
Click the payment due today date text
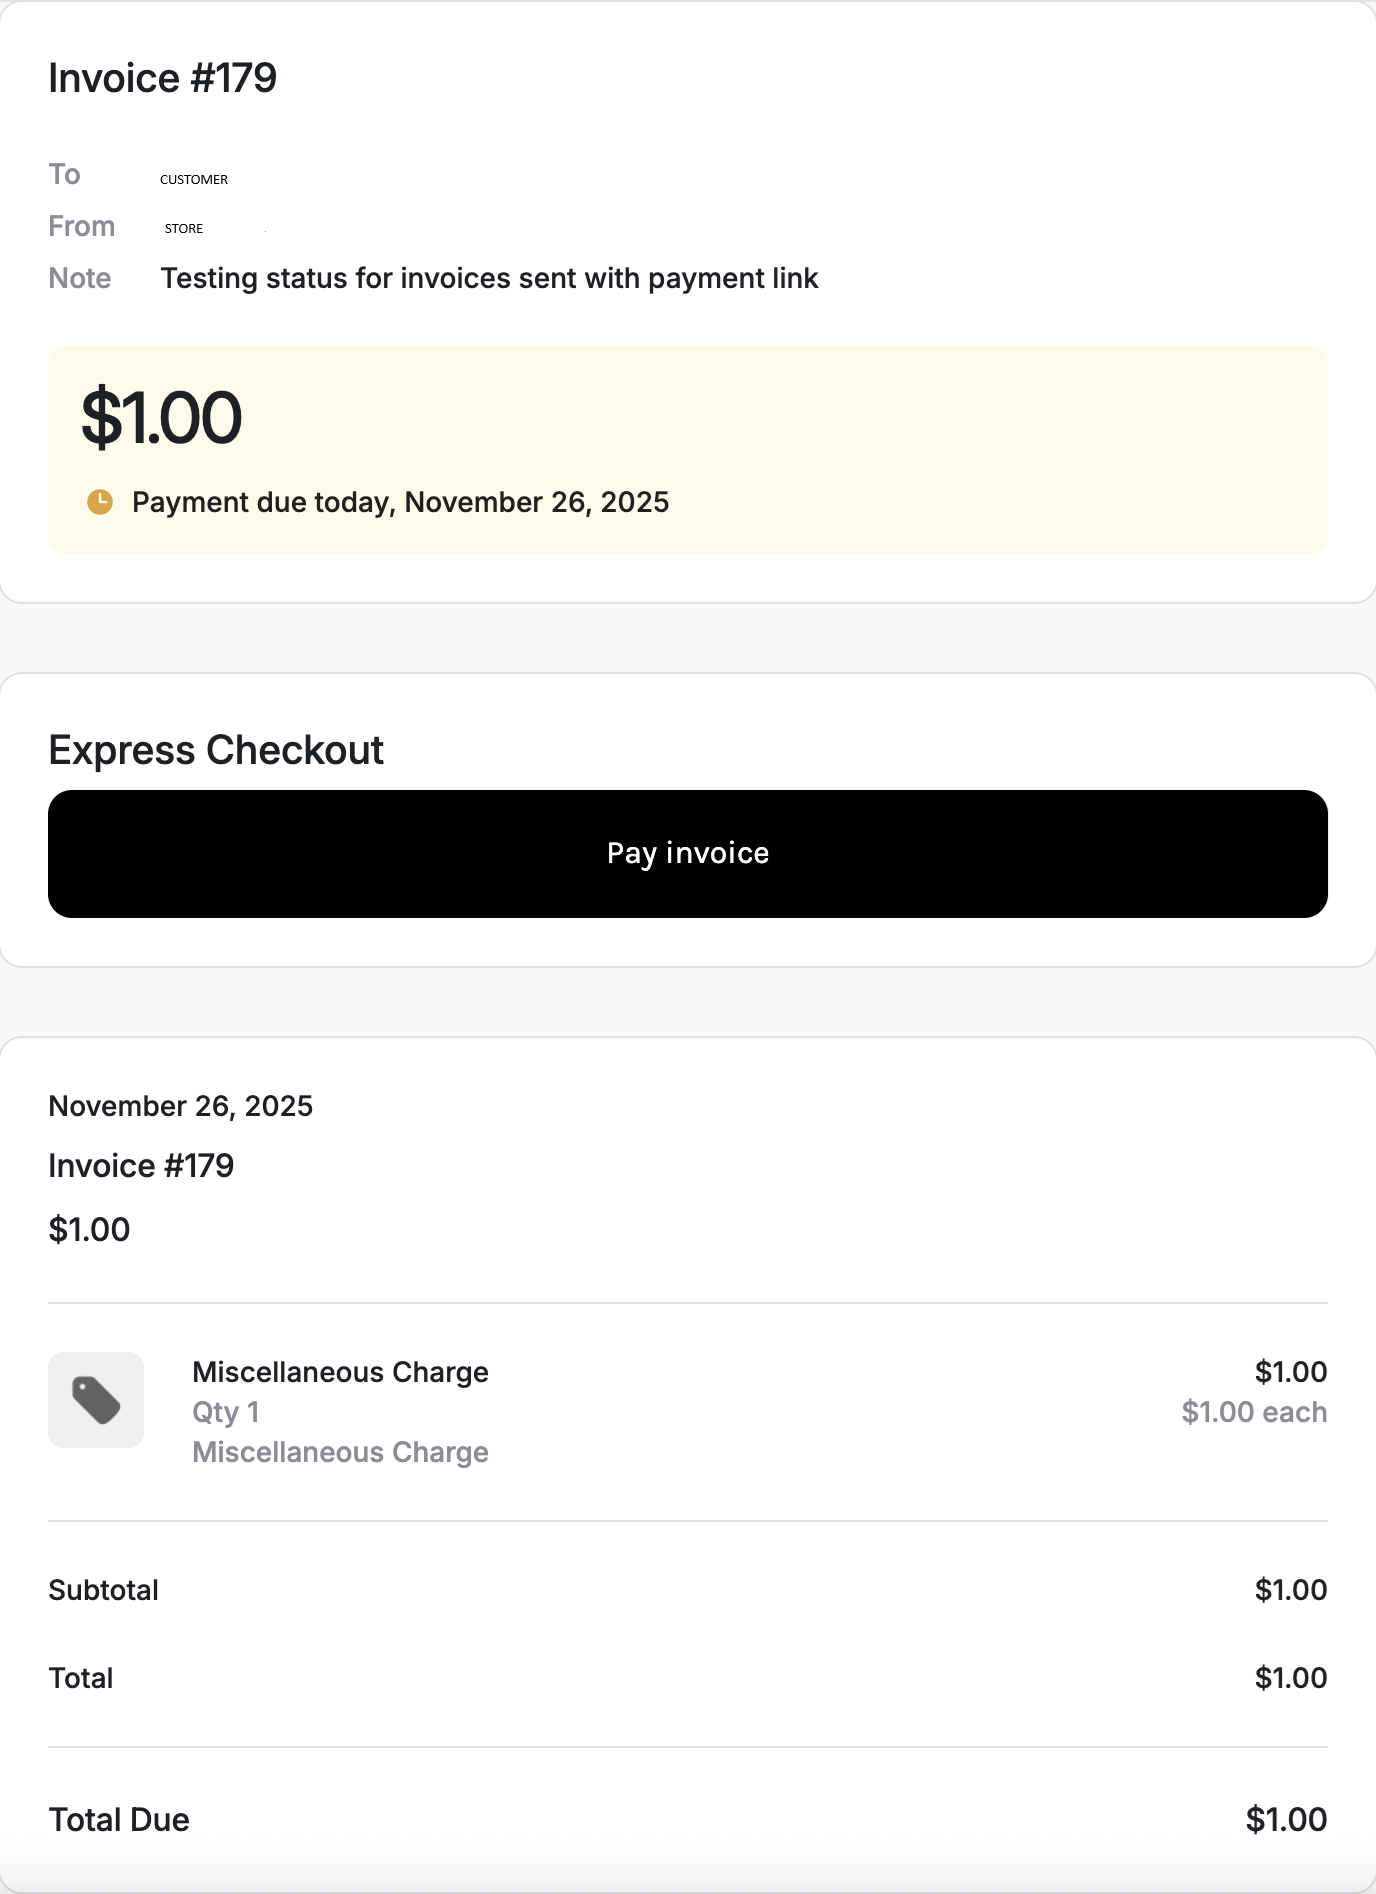click(x=400, y=502)
